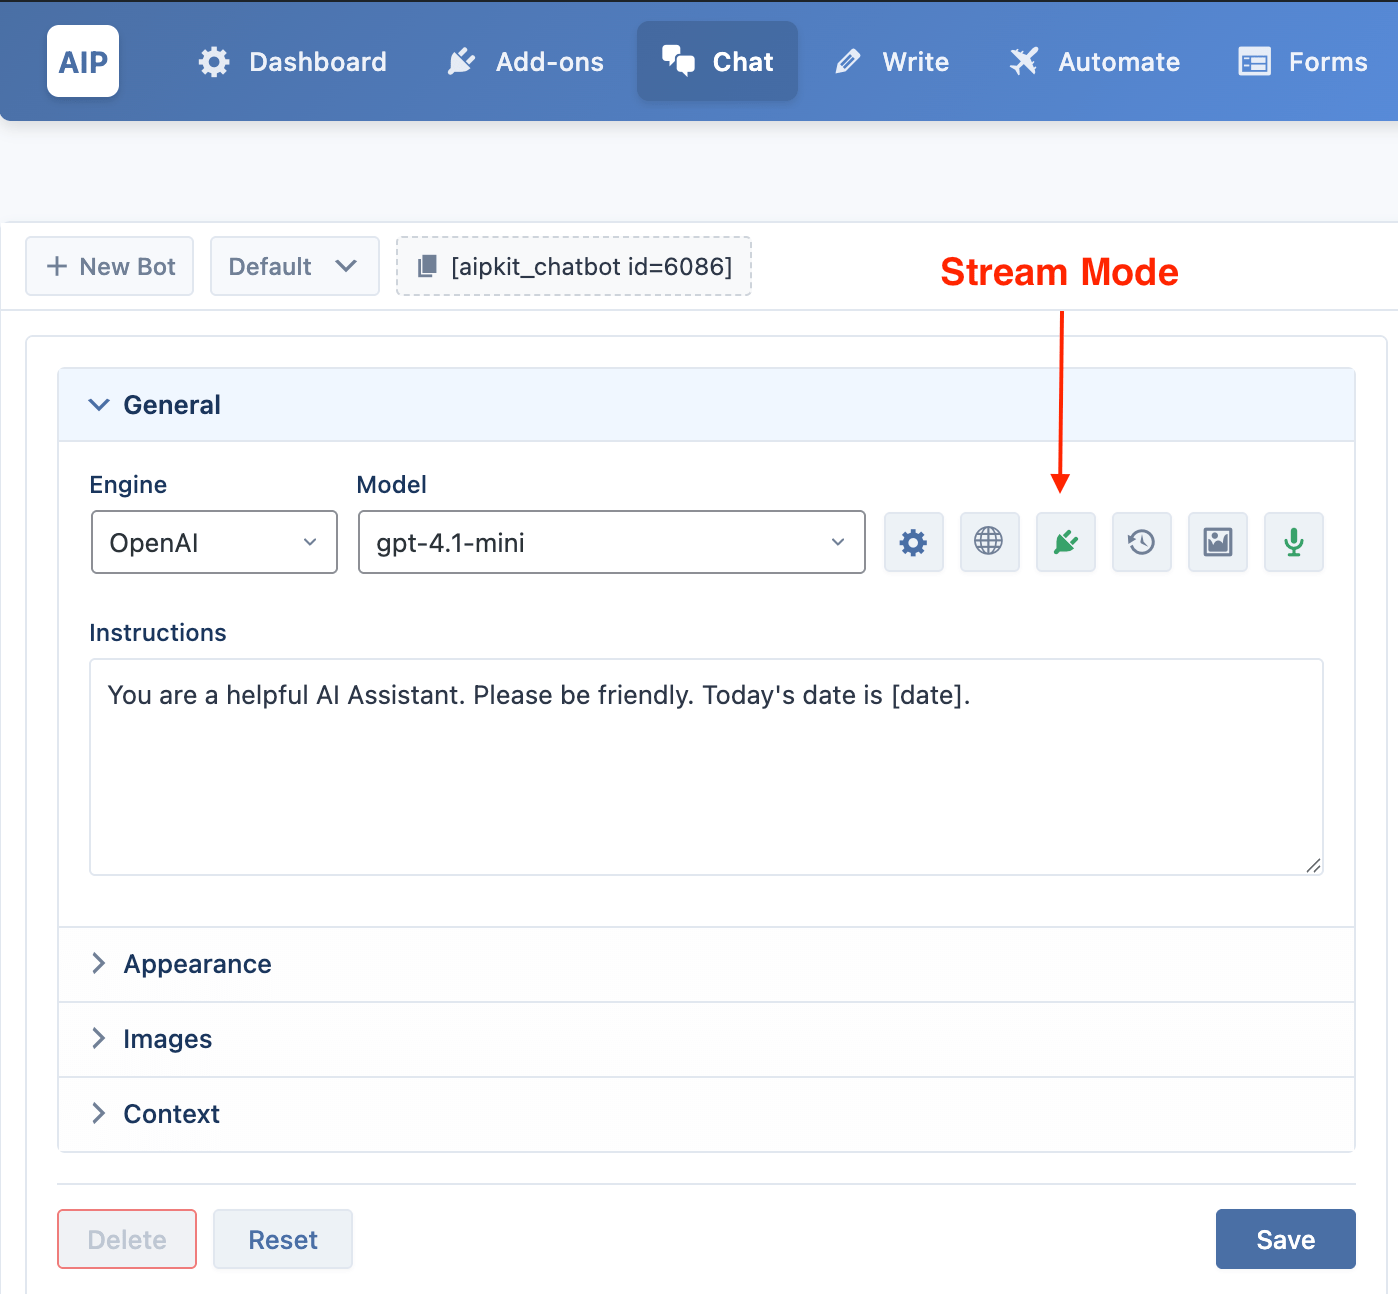Switch to the Chat tab

717,62
